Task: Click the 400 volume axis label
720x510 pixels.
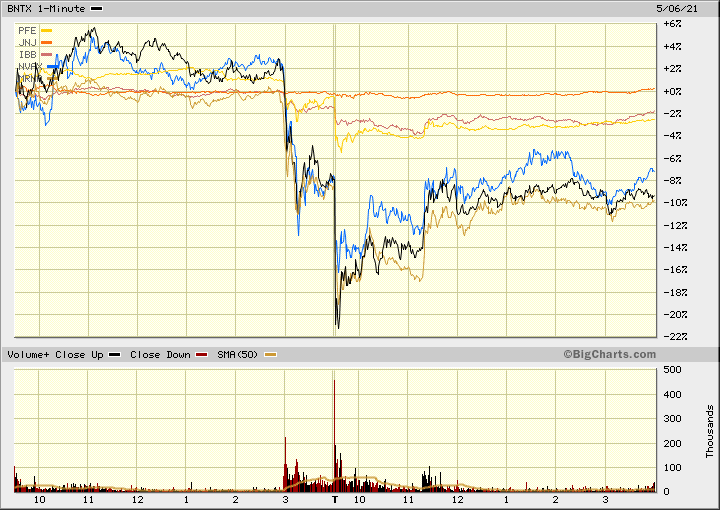Action: (x=672, y=394)
